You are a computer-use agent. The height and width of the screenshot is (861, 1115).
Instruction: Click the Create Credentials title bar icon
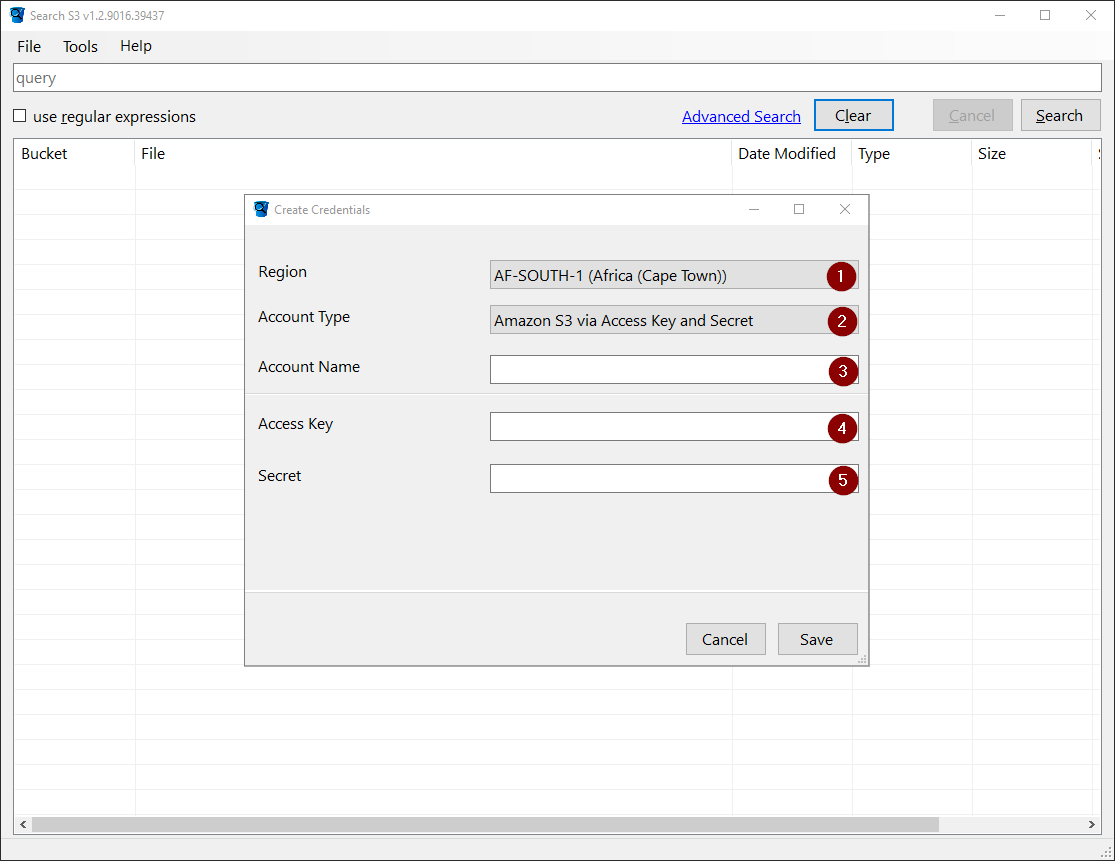[261, 209]
